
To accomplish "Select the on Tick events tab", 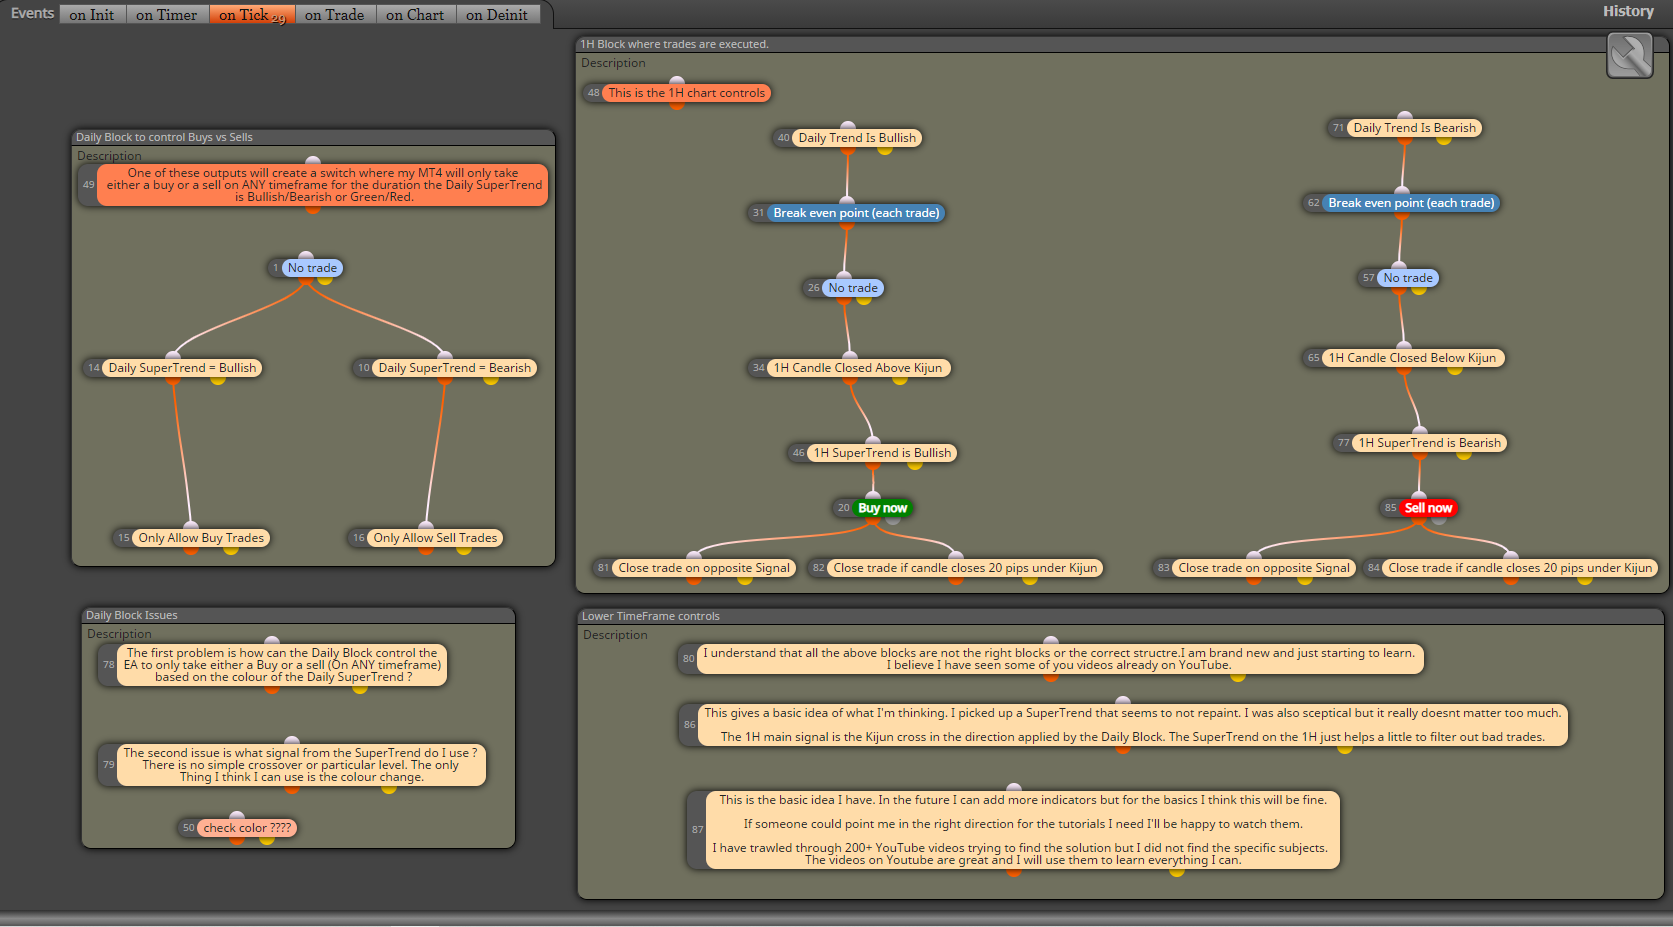I will 252,15.
